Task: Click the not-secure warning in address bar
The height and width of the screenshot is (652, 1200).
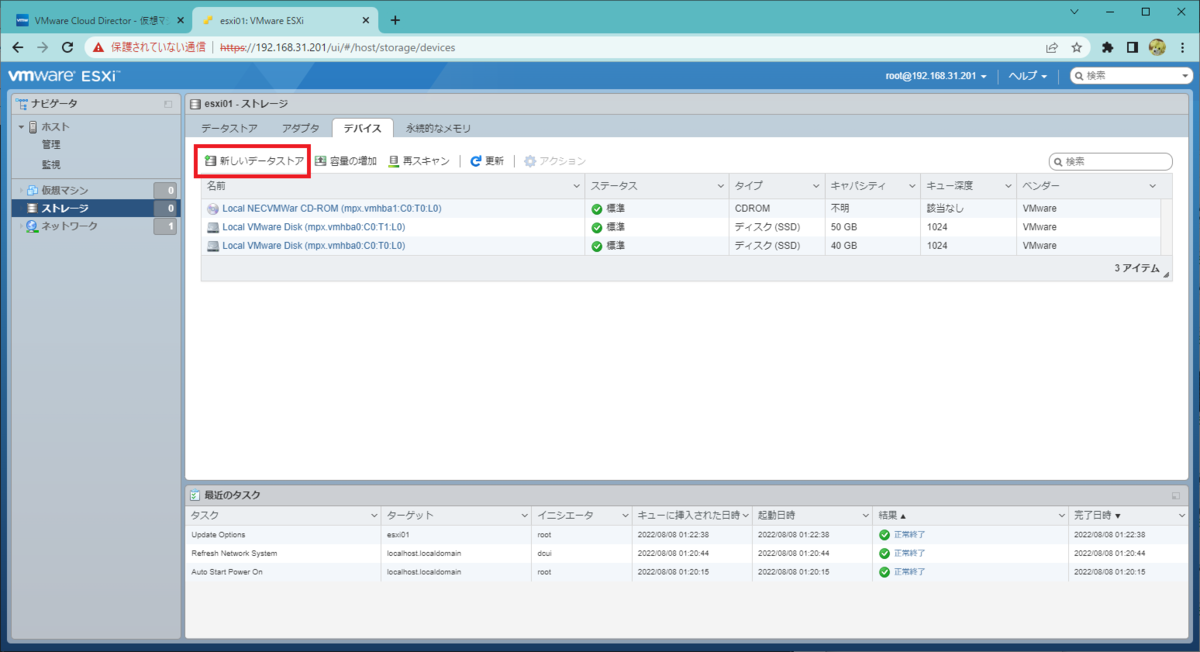Action: (x=151, y=46)
